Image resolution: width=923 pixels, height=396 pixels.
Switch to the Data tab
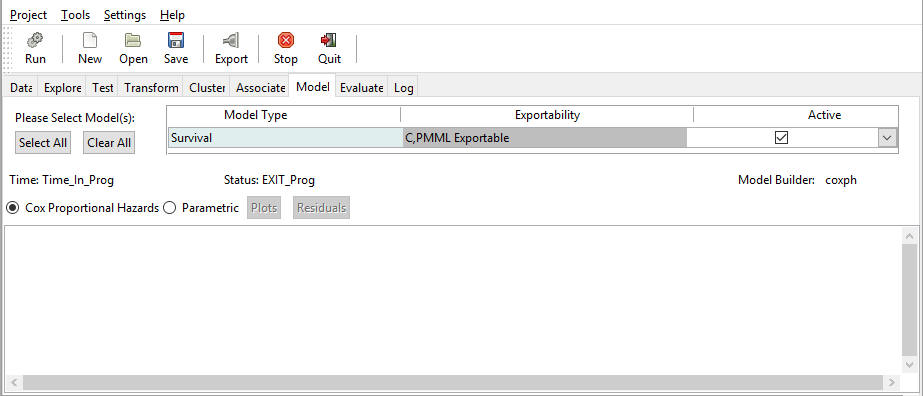(21, 88)
